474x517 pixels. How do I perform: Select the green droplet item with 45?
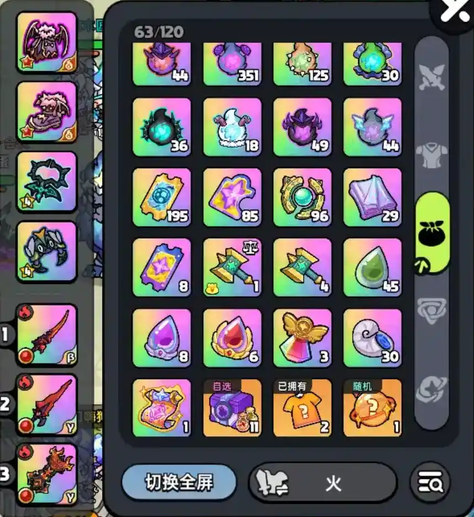373,267
